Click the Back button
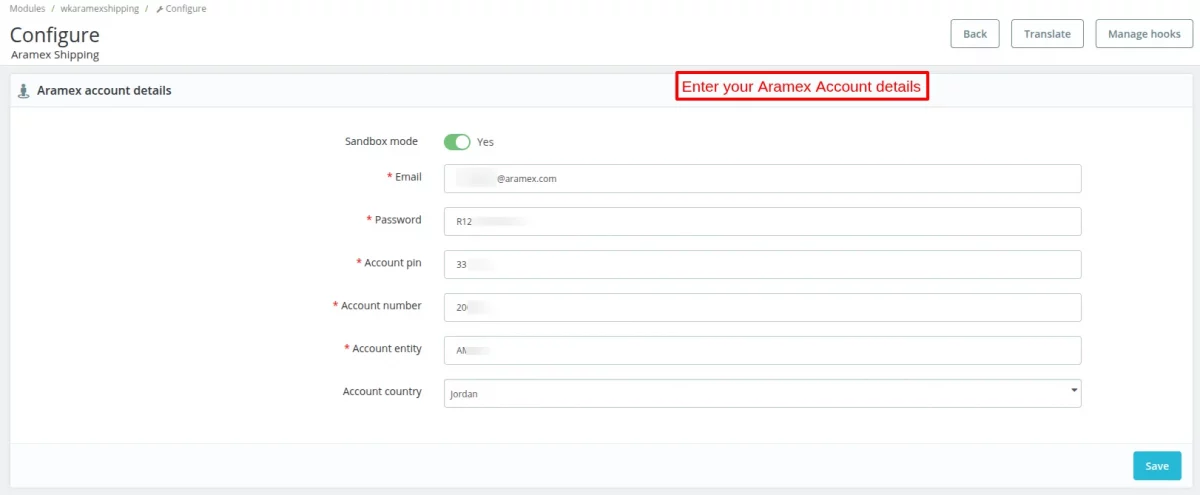The width and height of the screenshot is (1200, 495). coord(974,34)
